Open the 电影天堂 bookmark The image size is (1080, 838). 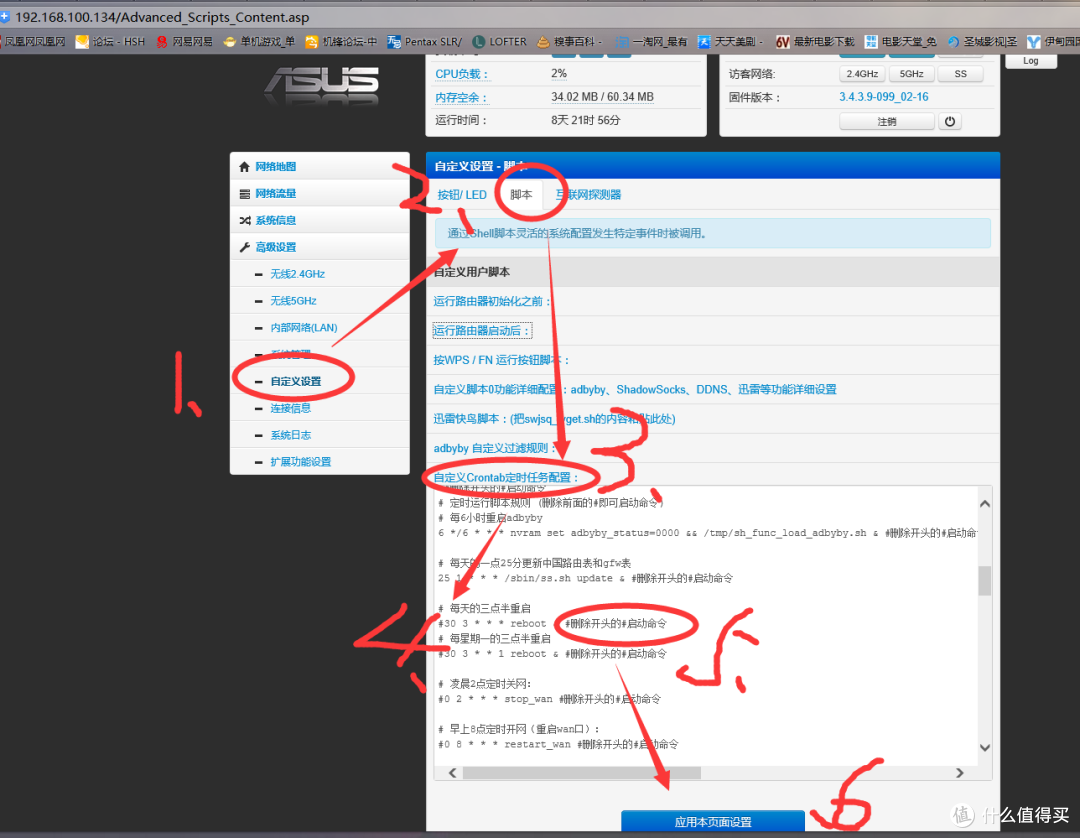coord(901,41)
